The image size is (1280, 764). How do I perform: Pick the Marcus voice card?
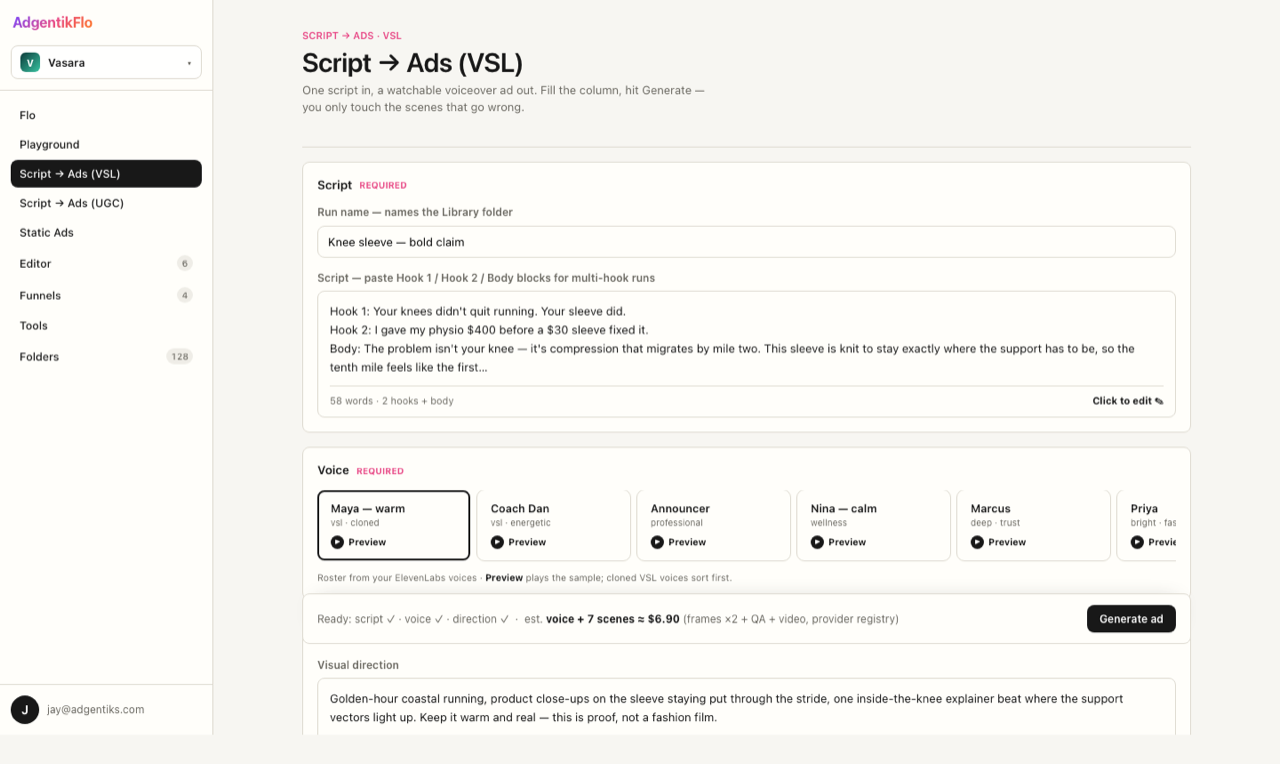1034,525
